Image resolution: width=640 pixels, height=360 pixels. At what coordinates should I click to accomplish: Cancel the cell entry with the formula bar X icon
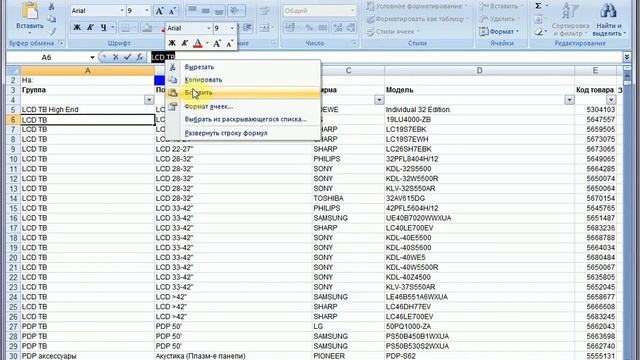click(x=116, y=57)
